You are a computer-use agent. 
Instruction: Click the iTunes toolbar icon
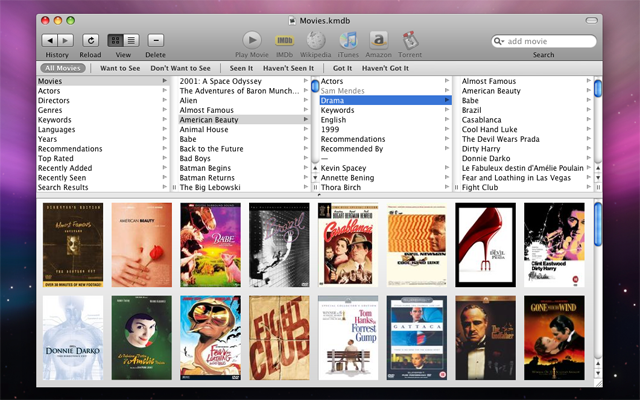tap(348, 39)
